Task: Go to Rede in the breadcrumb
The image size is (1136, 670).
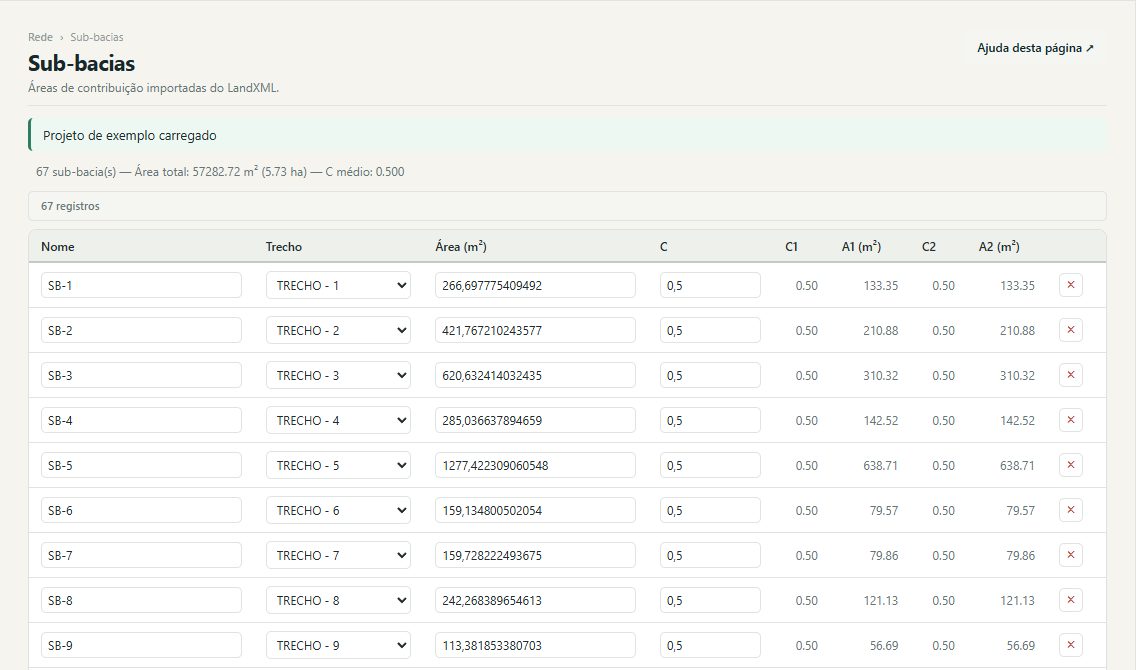Action: tap(41, 37)
